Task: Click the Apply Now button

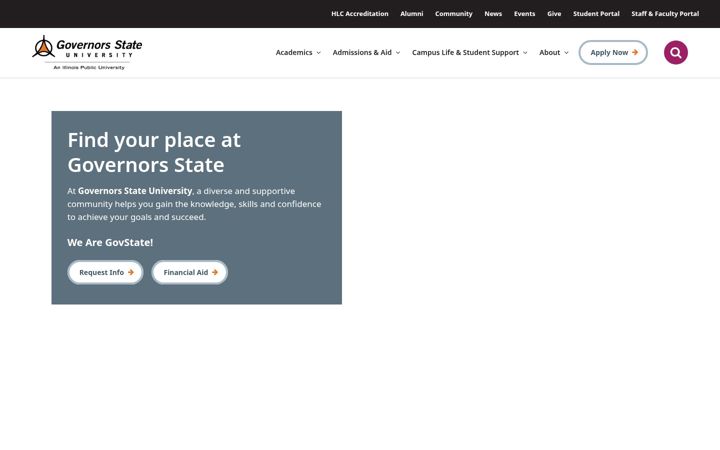Action: pyautogui.click(x=613, y=52)
